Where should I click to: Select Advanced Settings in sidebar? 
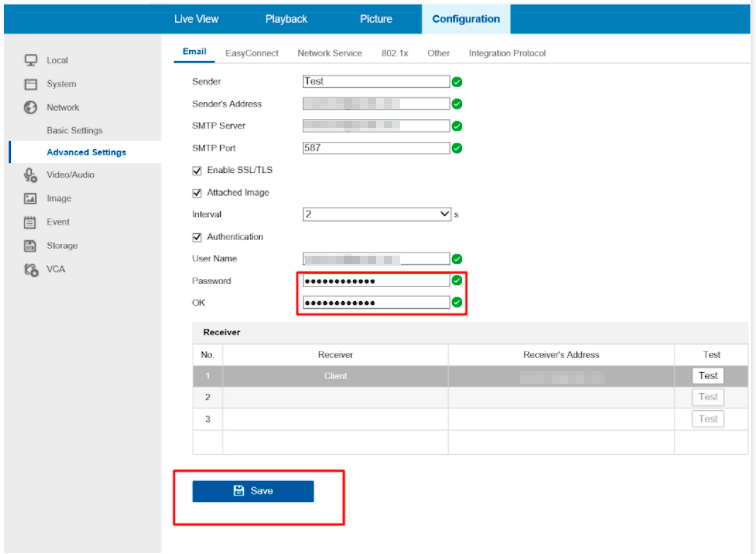coord(86,153)
